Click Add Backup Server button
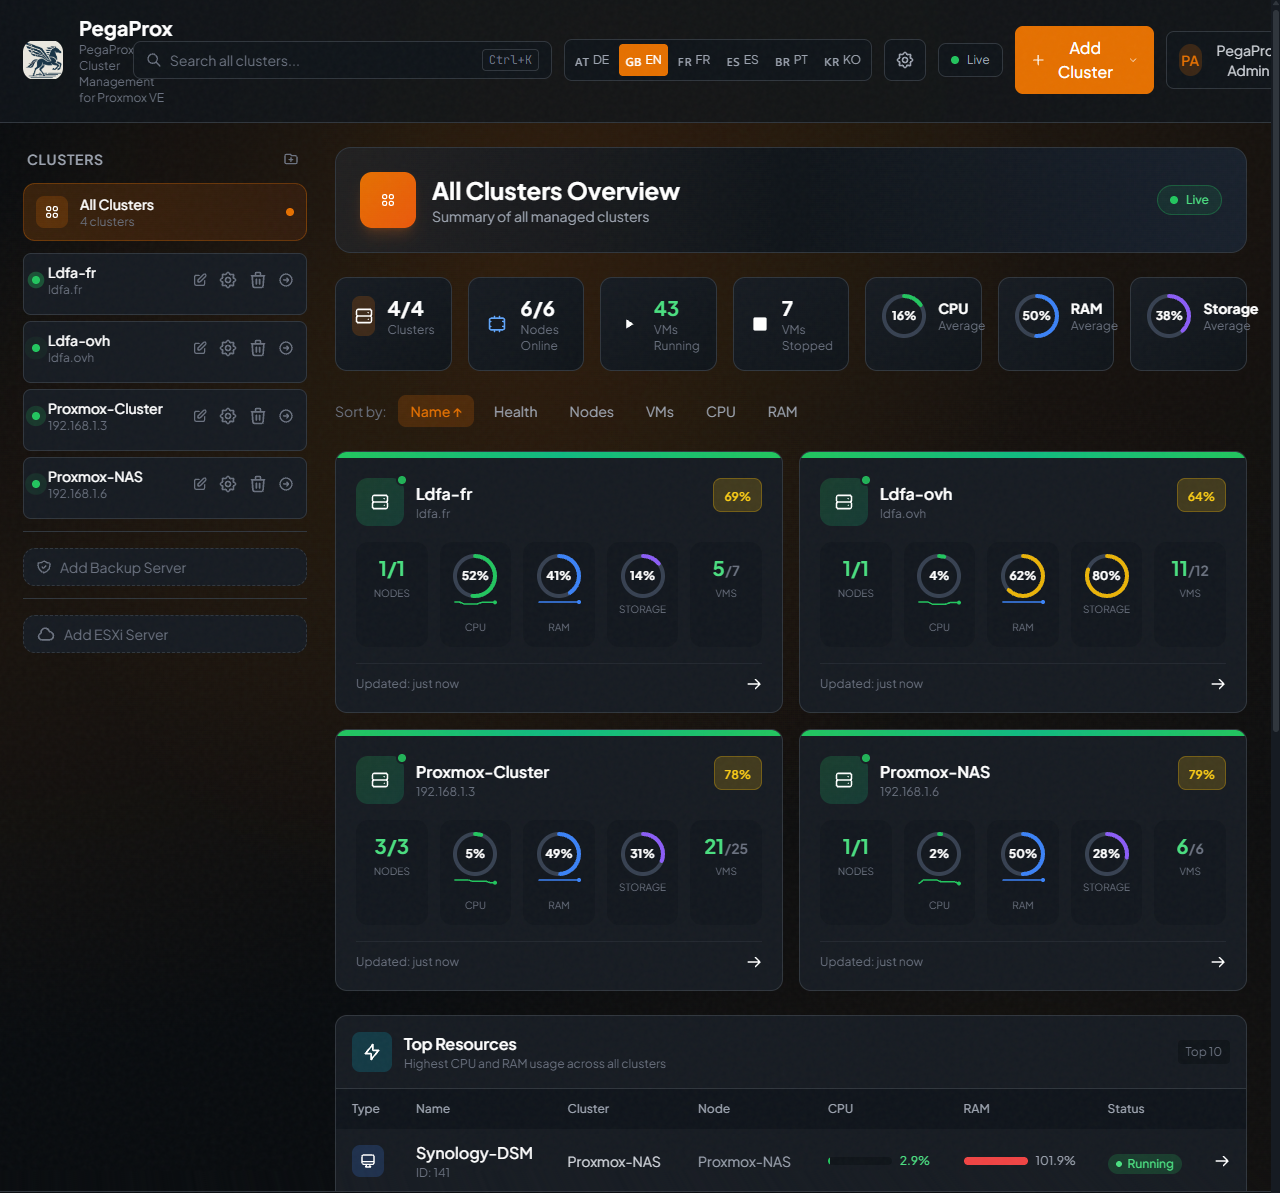This screenshot has height=1193, width=1280. pos(165,567)
